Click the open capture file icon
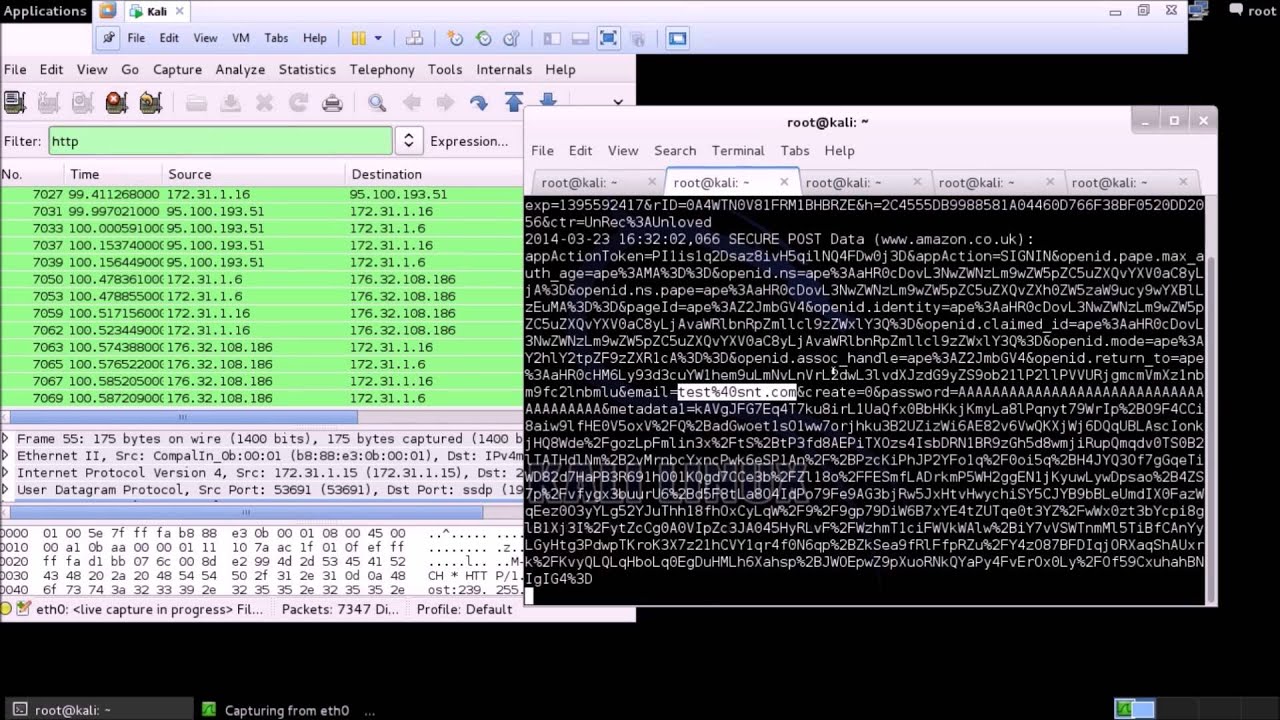 click(196, 102)
